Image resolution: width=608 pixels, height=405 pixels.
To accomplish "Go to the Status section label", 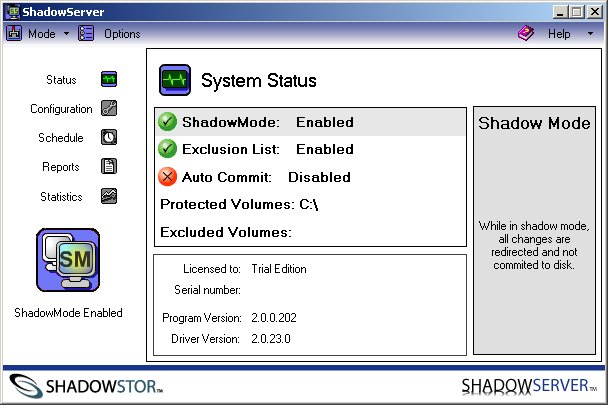I will [x=61, y=80].
